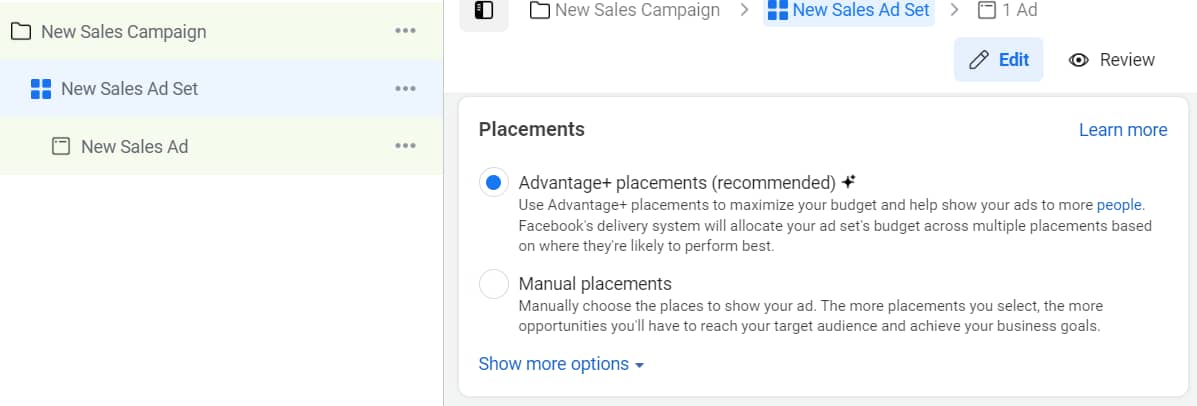Image resolution: width=1197 pixels, height=406 pixels.
Task: Switch to Review mode
Action: click(1112, 60)
